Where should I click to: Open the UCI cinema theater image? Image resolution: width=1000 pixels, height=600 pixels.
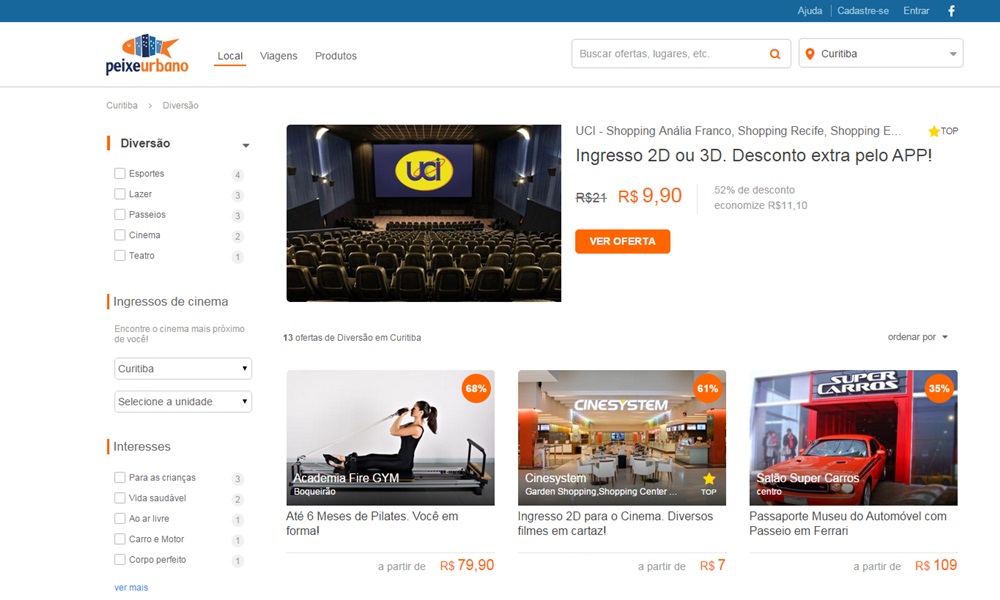[423, 213]
